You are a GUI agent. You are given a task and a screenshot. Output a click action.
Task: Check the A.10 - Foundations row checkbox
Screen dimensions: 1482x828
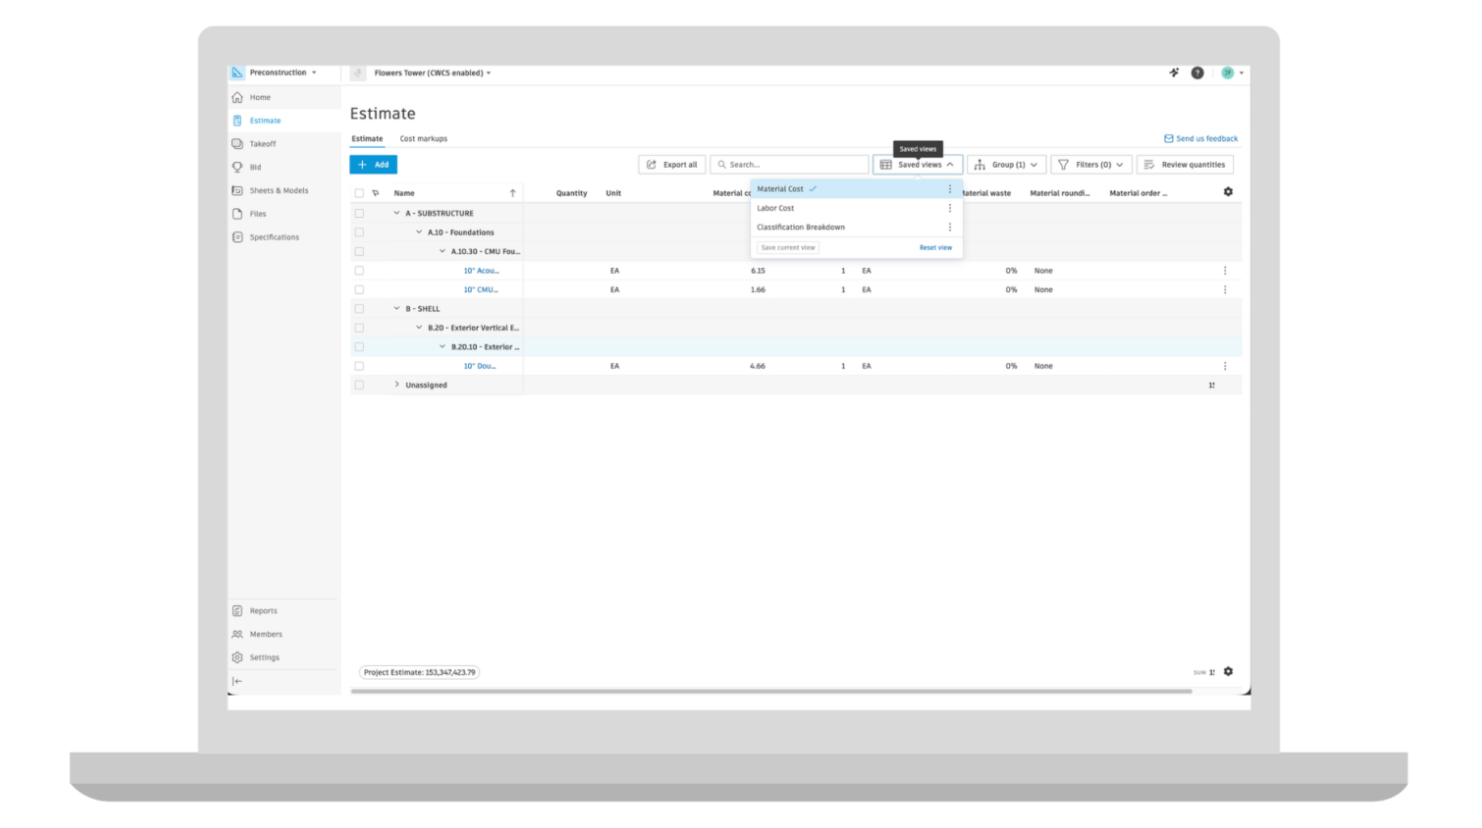click(359, 232)
